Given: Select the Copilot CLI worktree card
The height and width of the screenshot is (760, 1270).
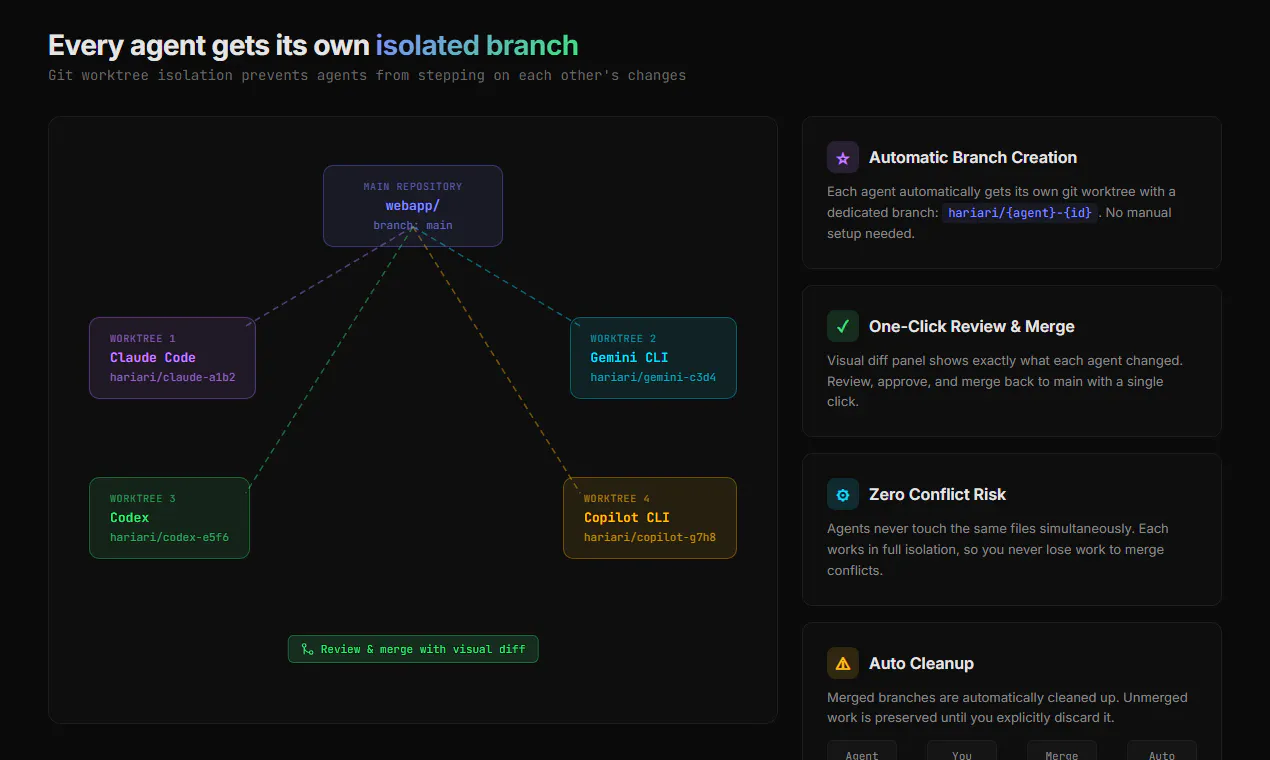Looking at the screenshot, I should point(650,518).
